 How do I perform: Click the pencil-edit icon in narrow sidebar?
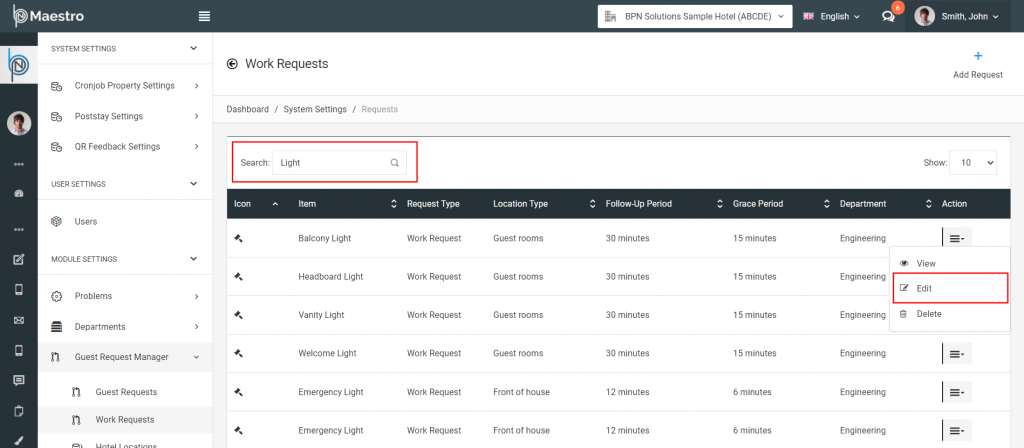[19, 260]
